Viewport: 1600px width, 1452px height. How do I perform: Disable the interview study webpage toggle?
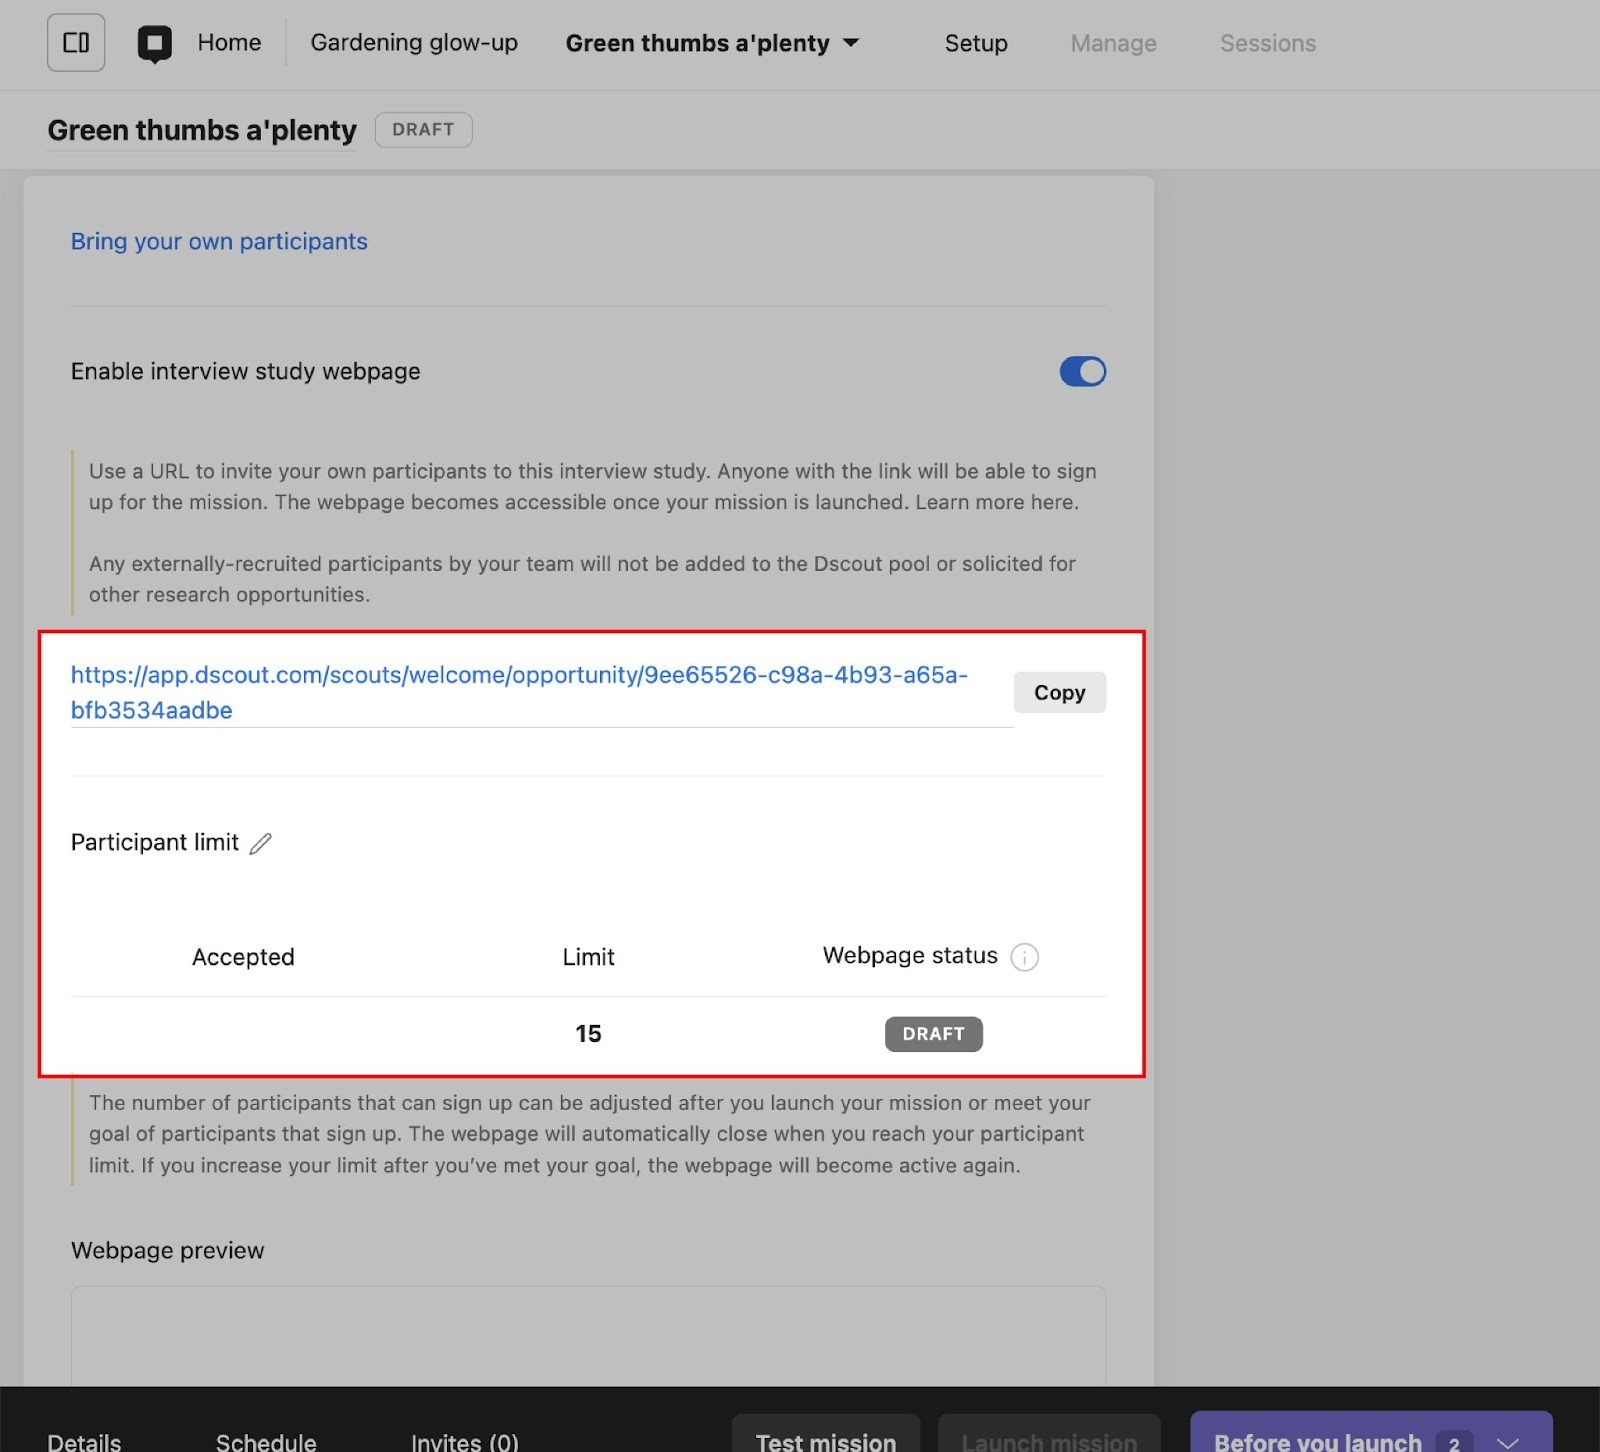[1082, 372]
